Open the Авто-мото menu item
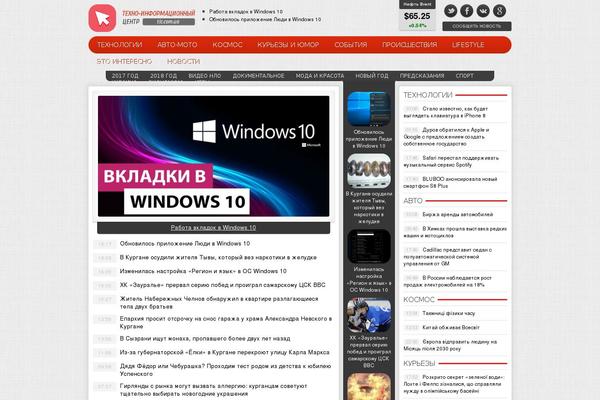 [x=177, y=45]
